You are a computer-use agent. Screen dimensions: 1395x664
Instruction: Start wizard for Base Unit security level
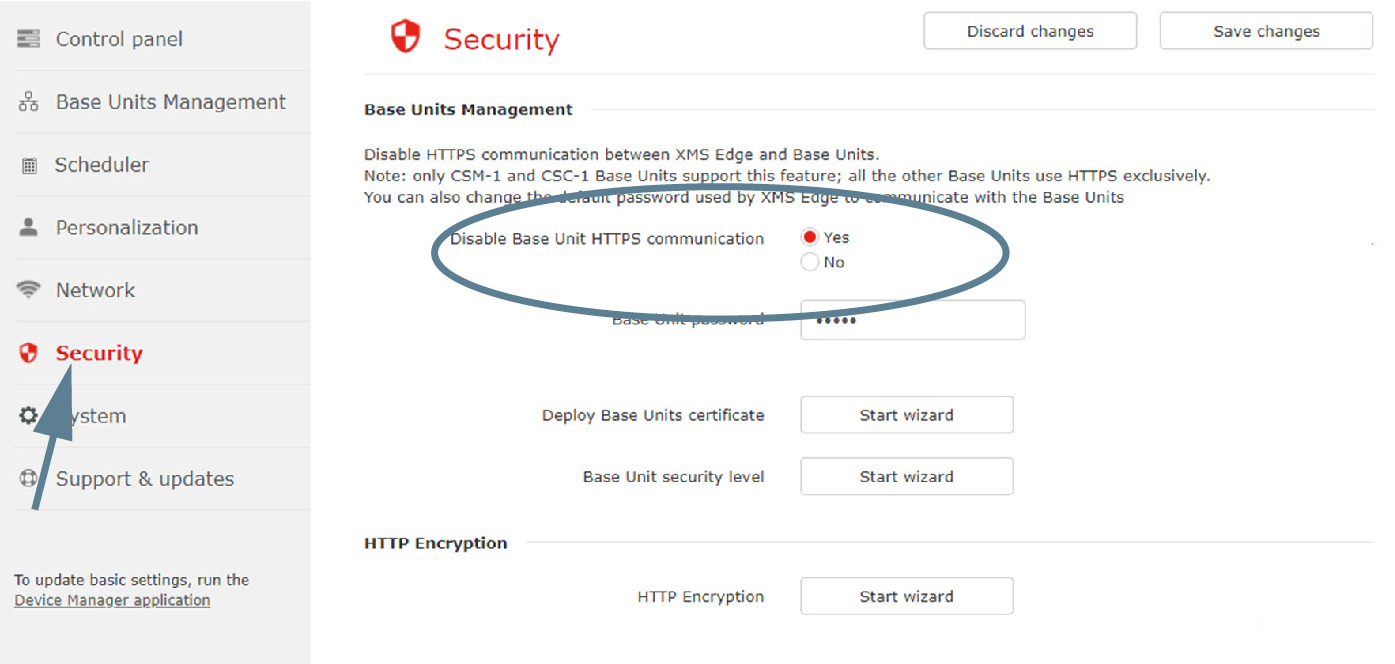[x=907, y=477]
